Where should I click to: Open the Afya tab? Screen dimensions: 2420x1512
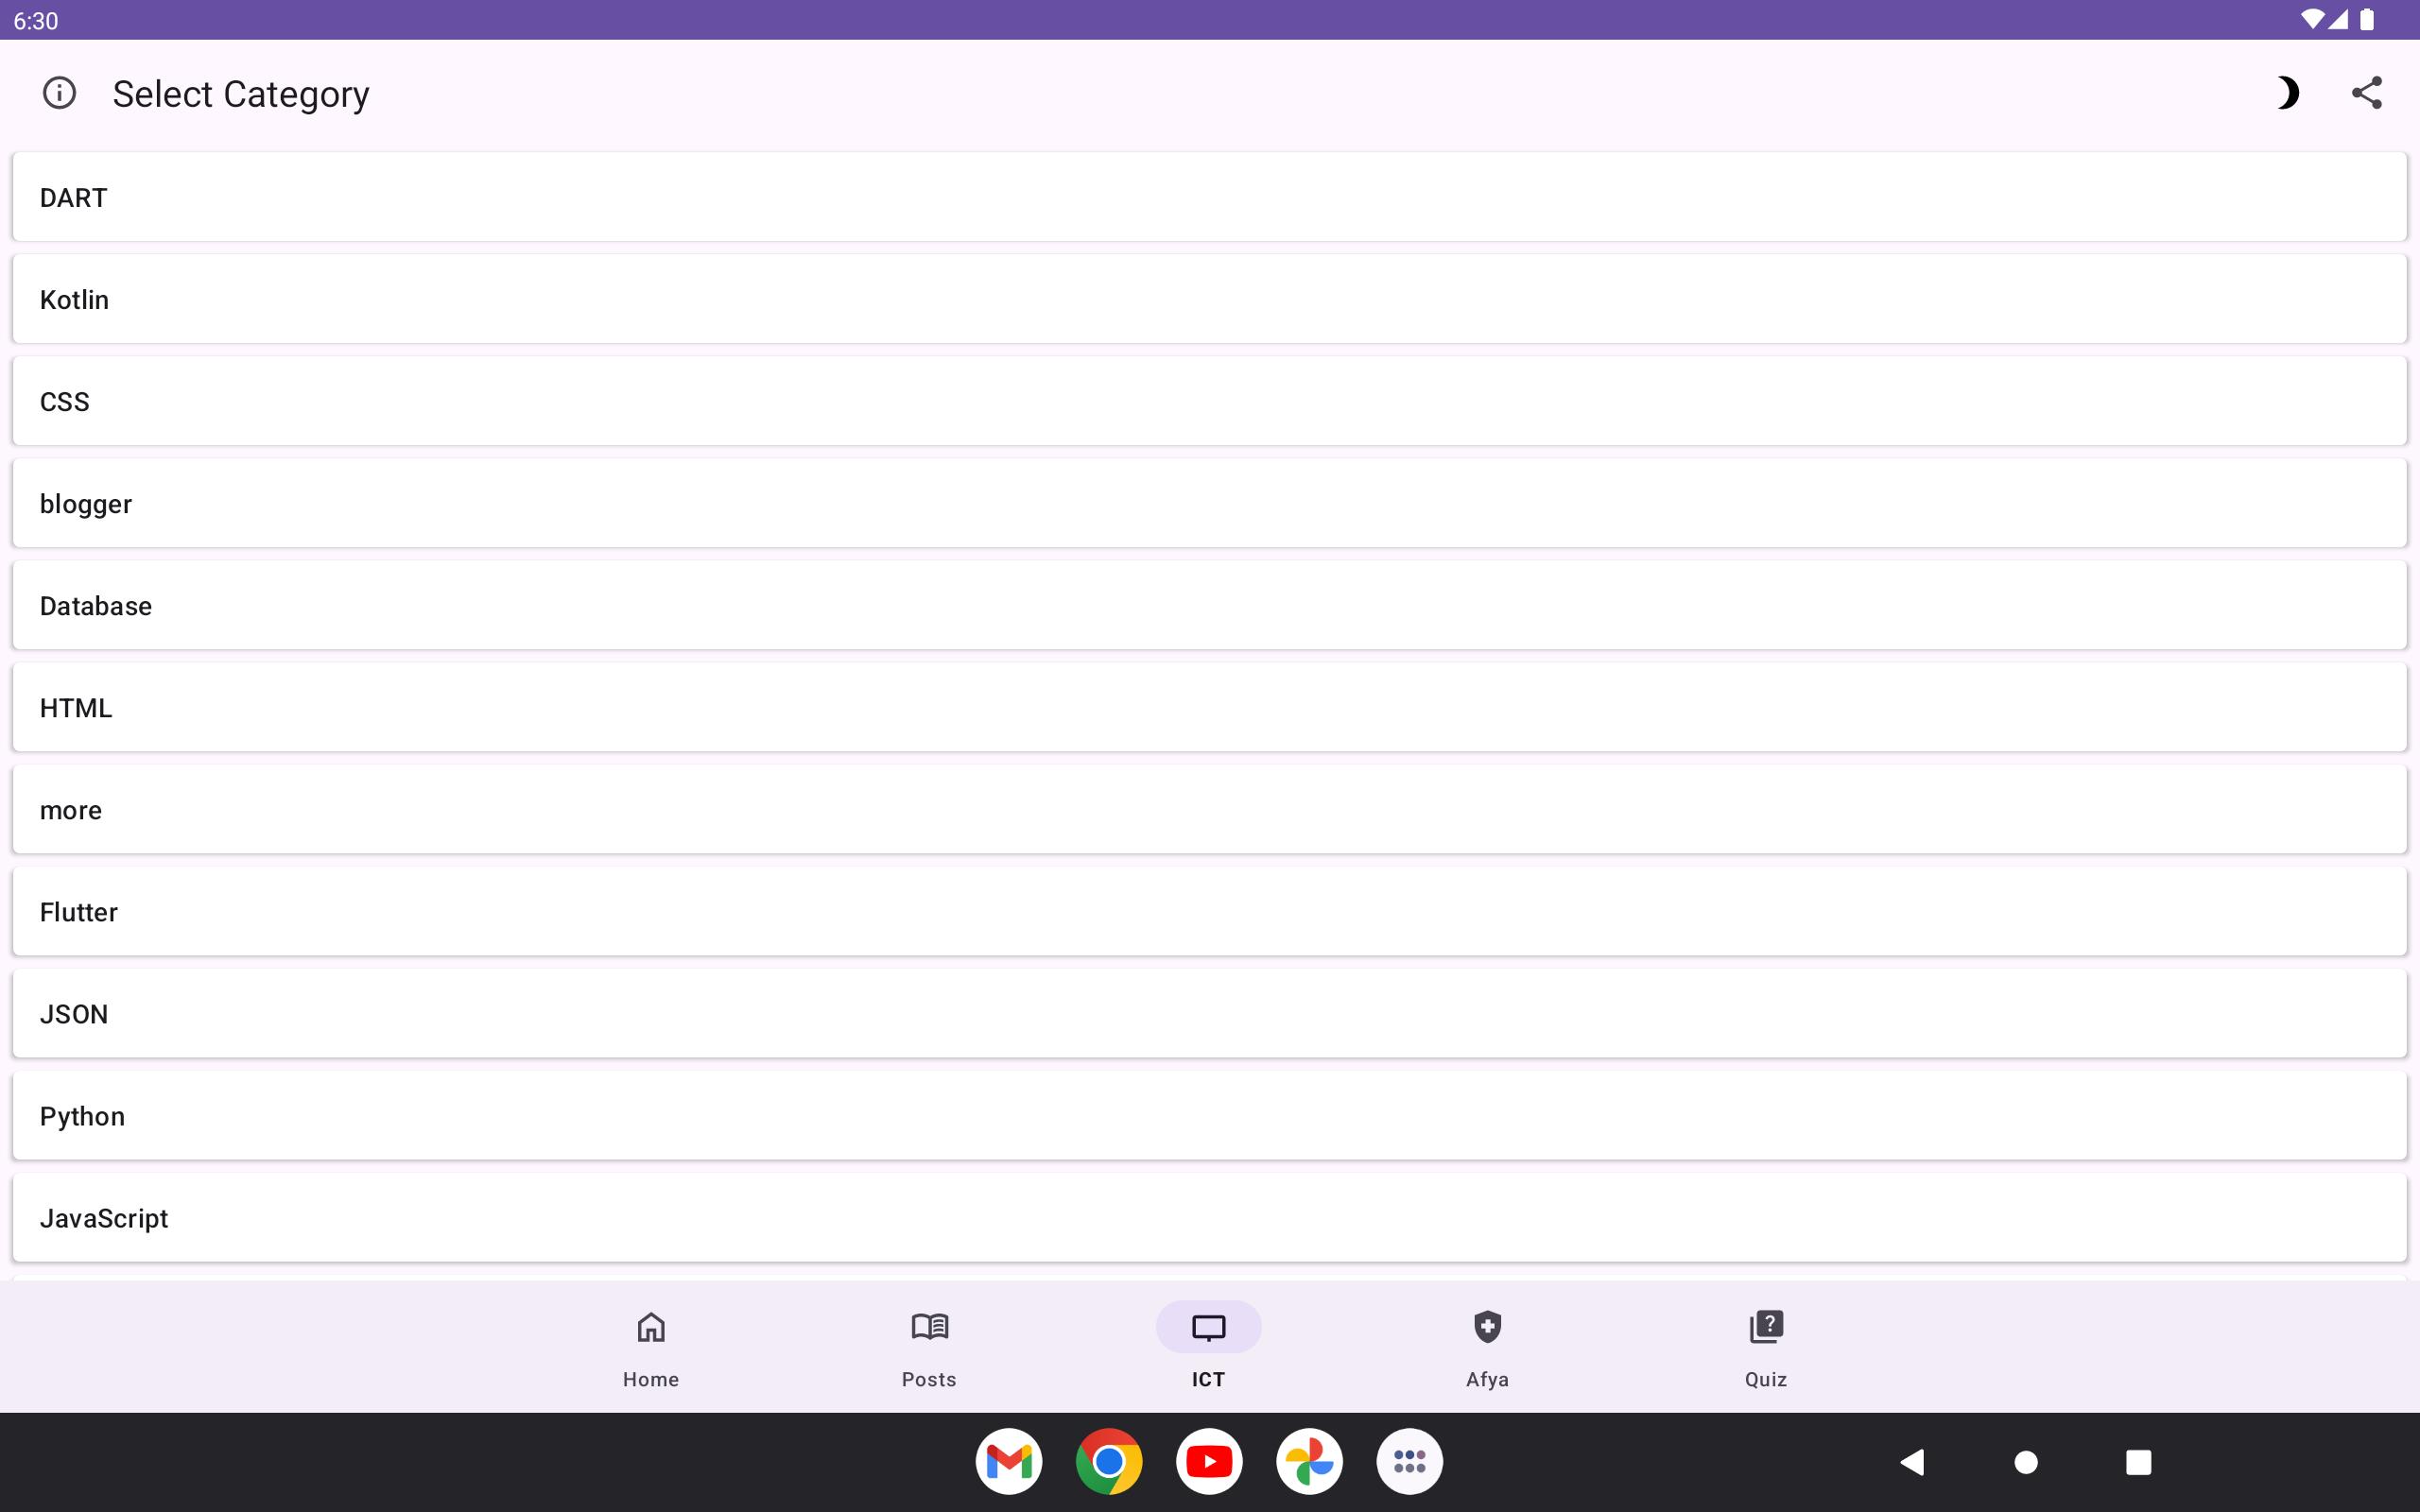[x=1487, y=1348]
